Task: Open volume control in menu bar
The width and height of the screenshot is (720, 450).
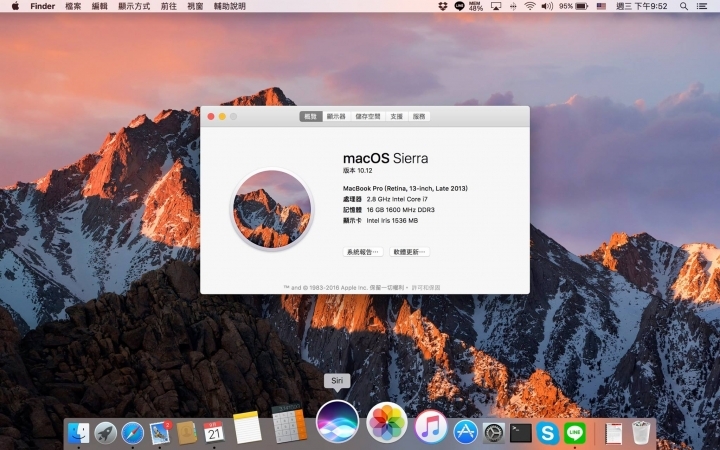Action: [546, 6]
